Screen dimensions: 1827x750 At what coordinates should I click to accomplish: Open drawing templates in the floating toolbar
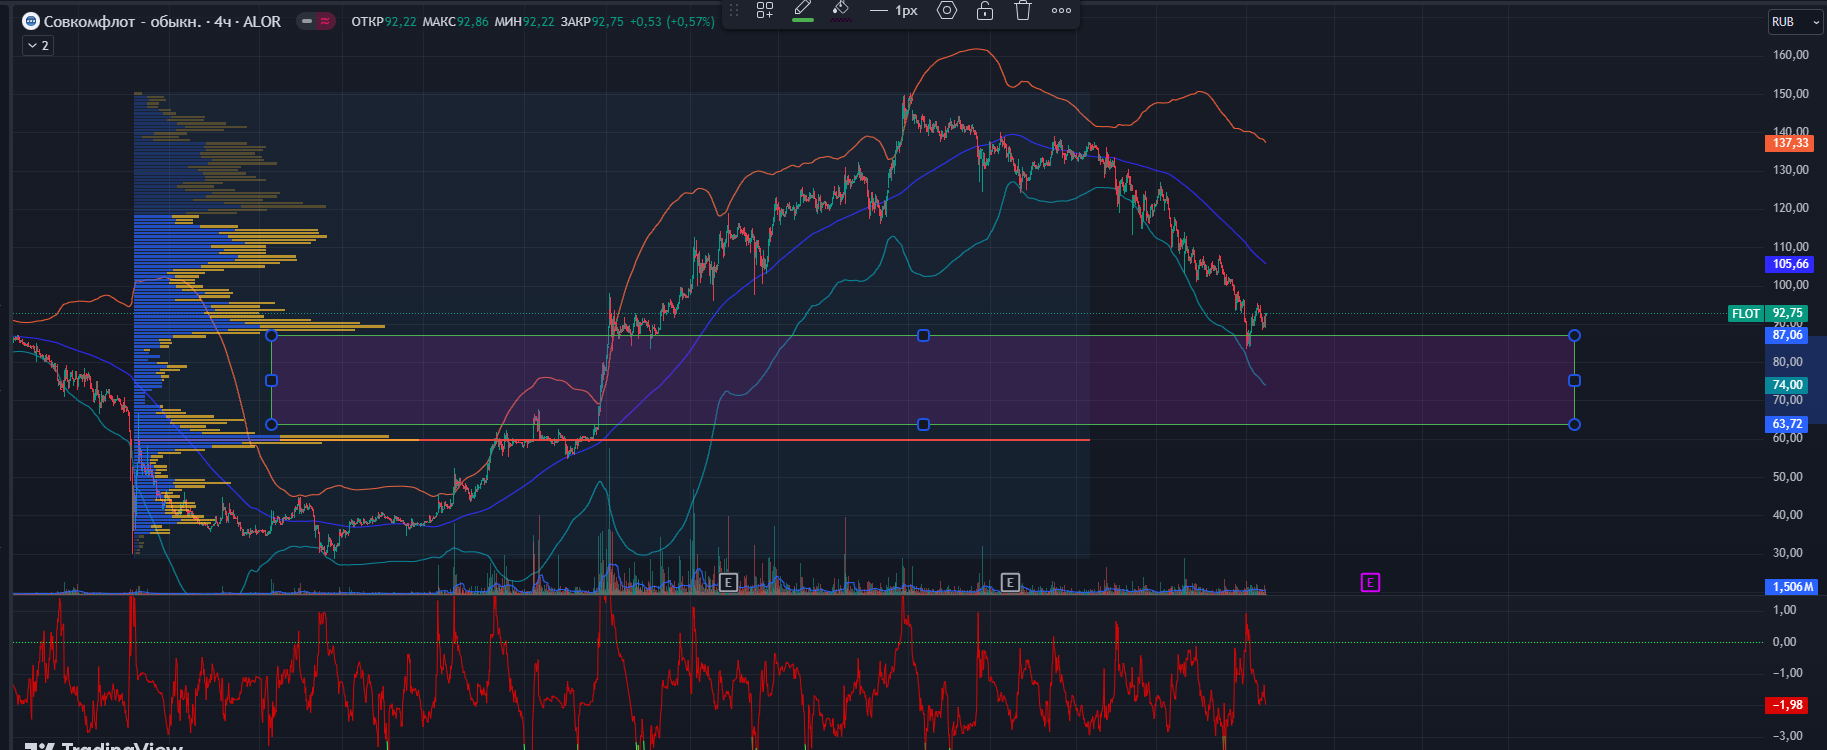765,10
